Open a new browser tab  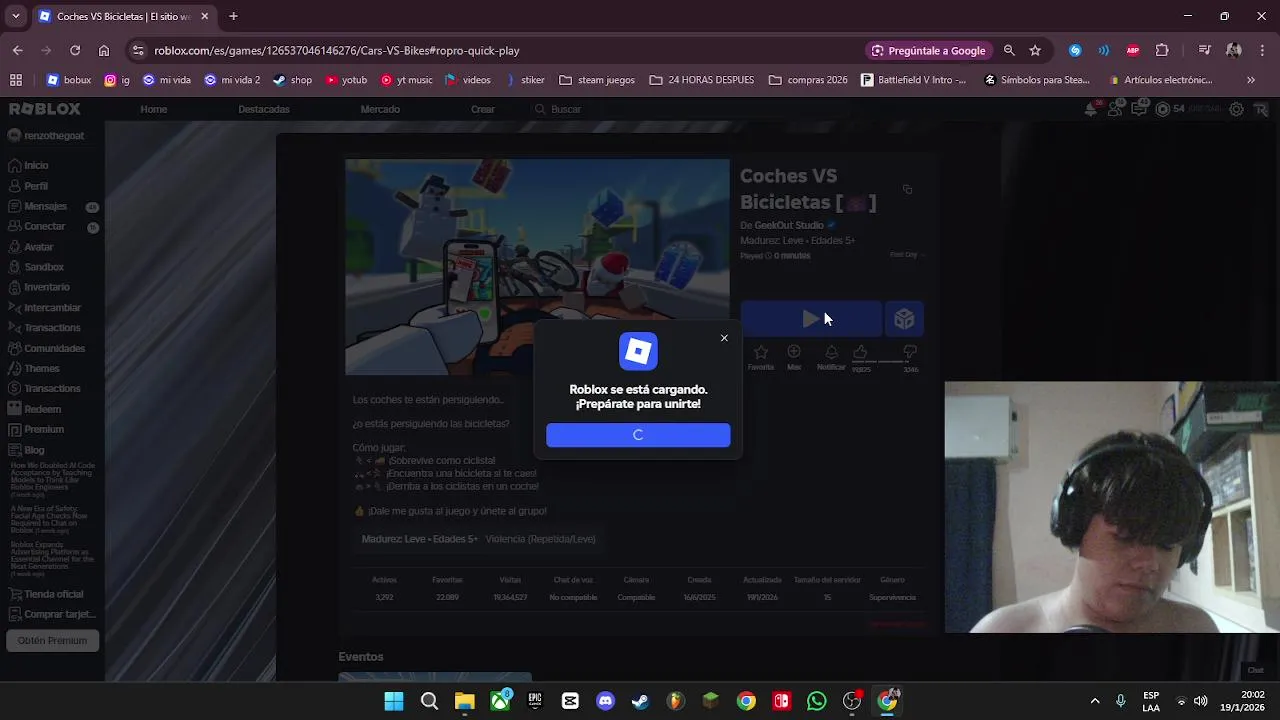pos(233,16)
